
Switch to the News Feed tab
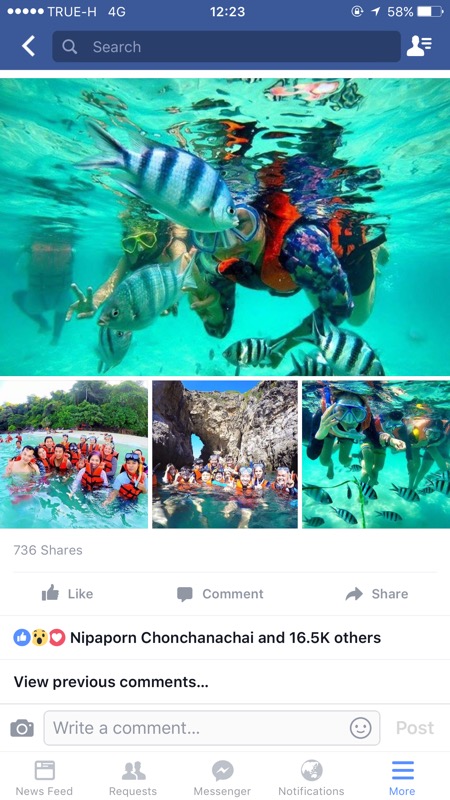44,778
